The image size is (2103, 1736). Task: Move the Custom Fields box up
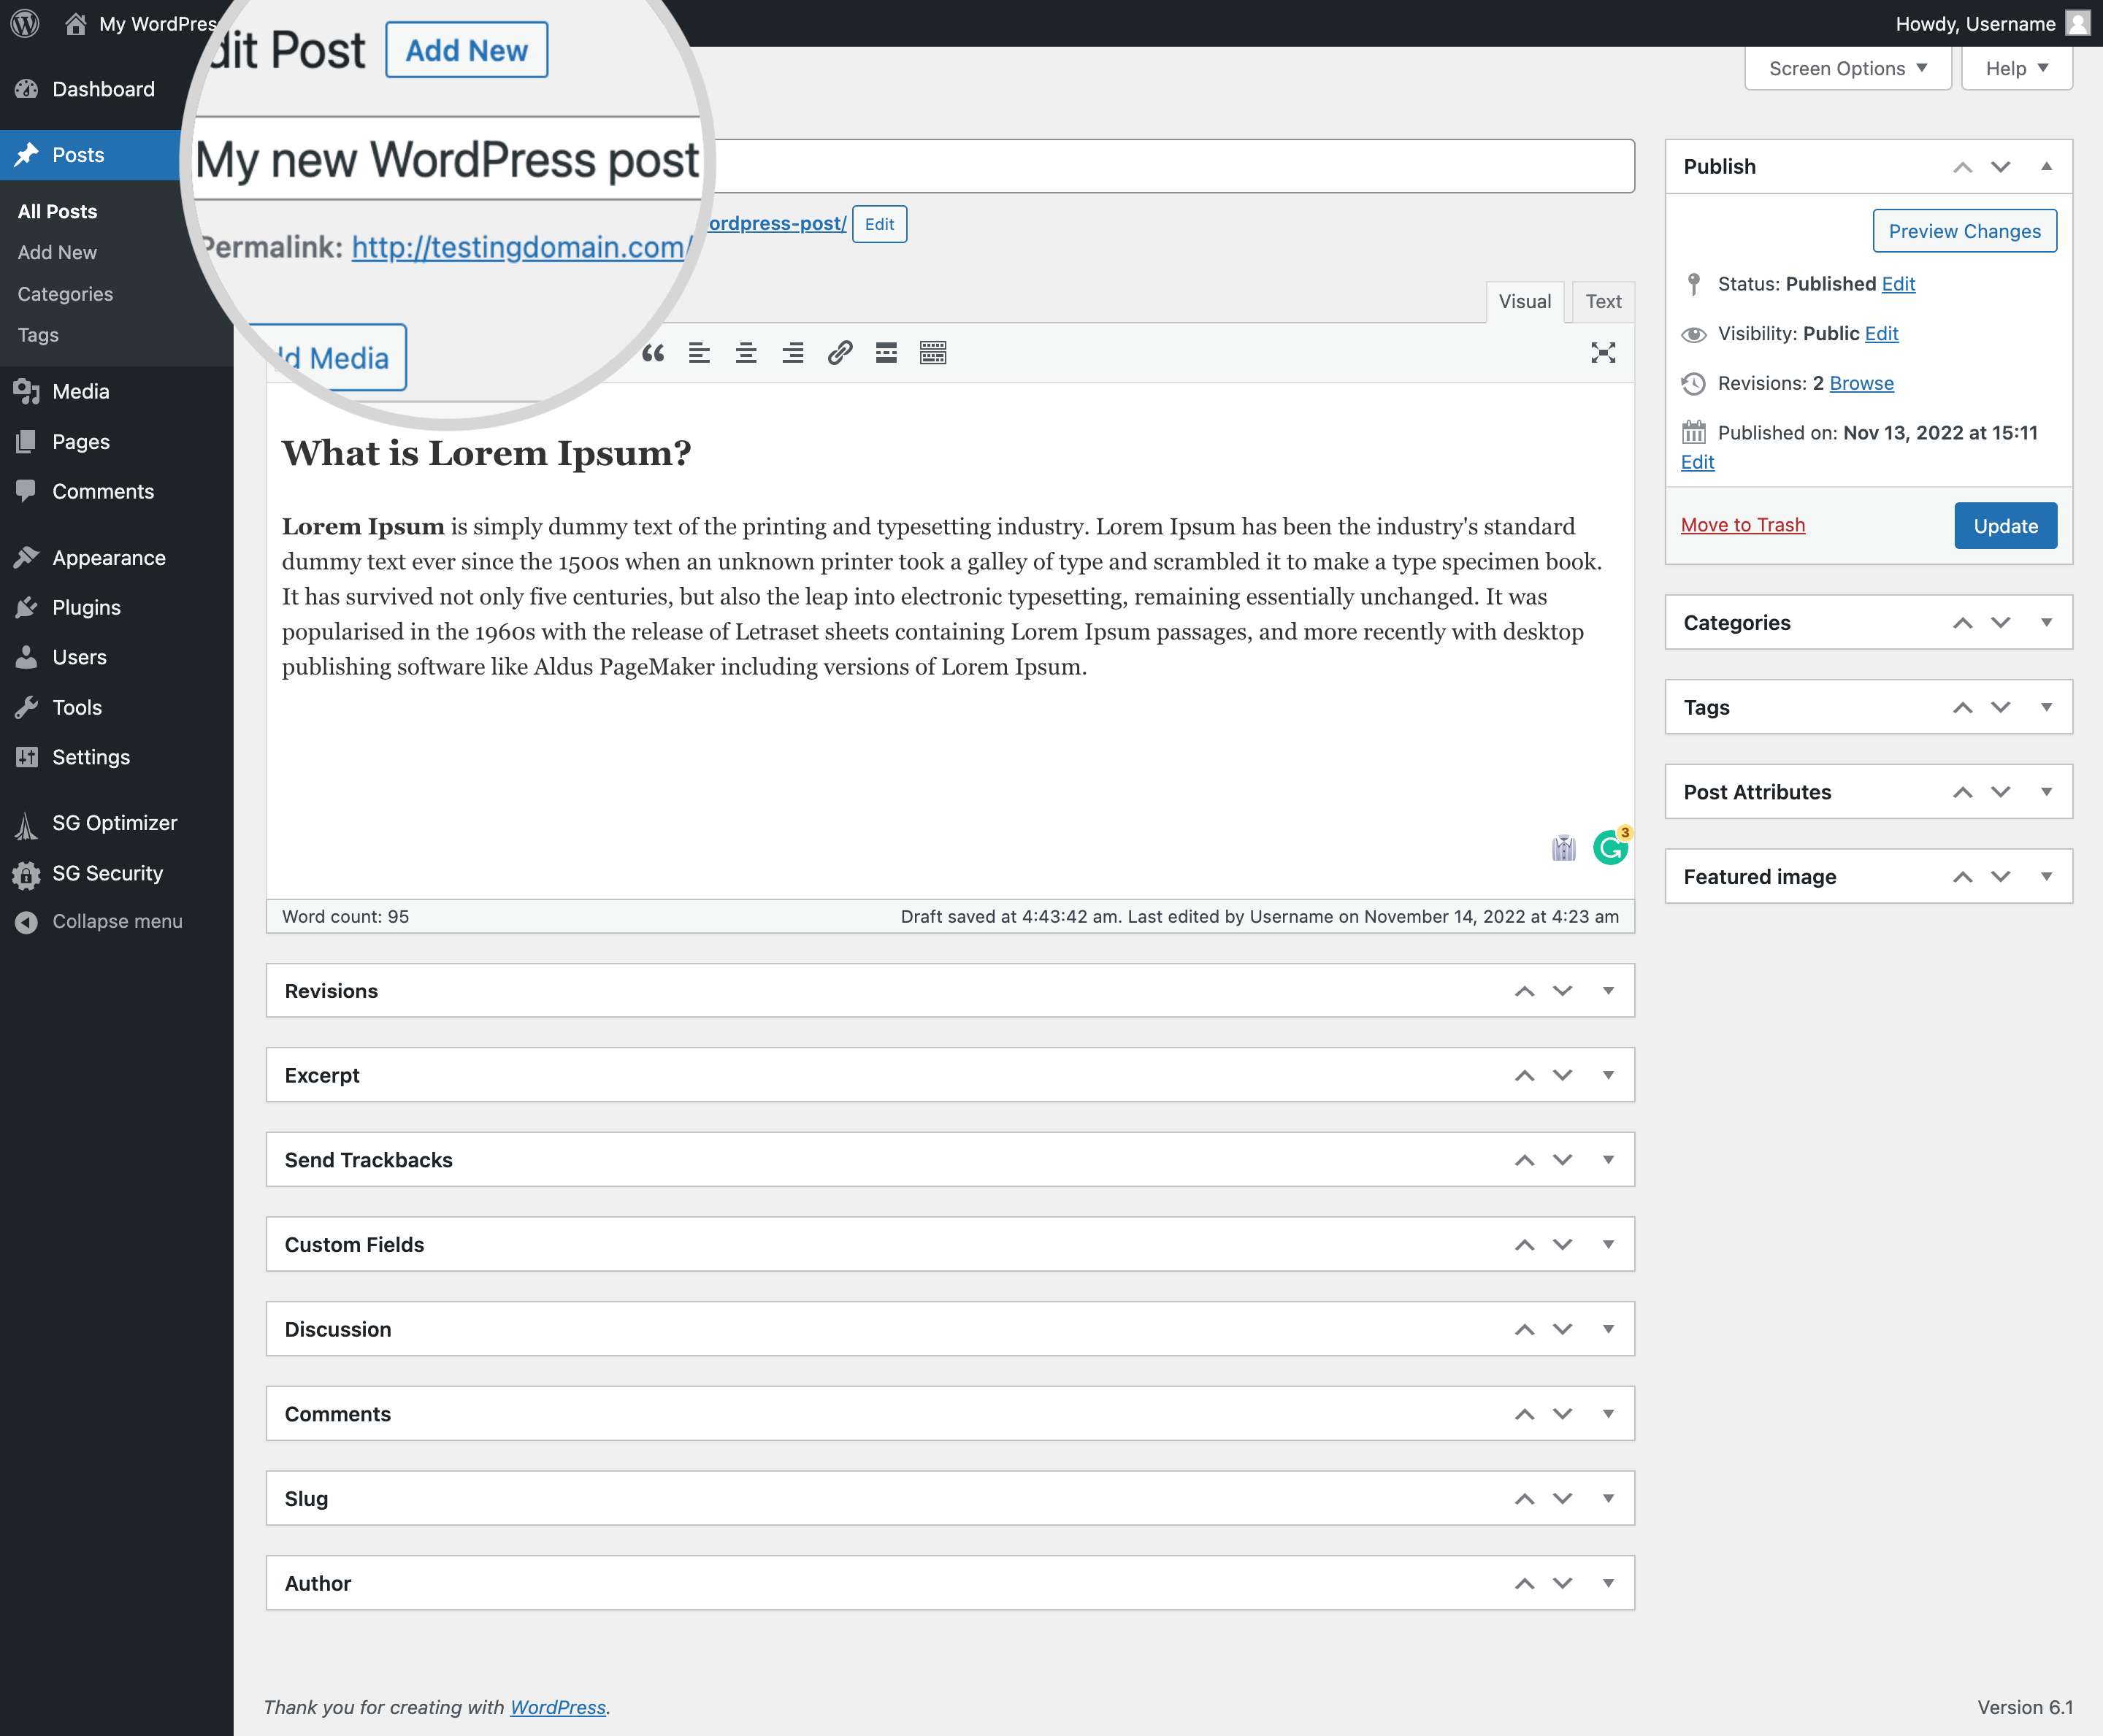(x=1524, y=1245)
